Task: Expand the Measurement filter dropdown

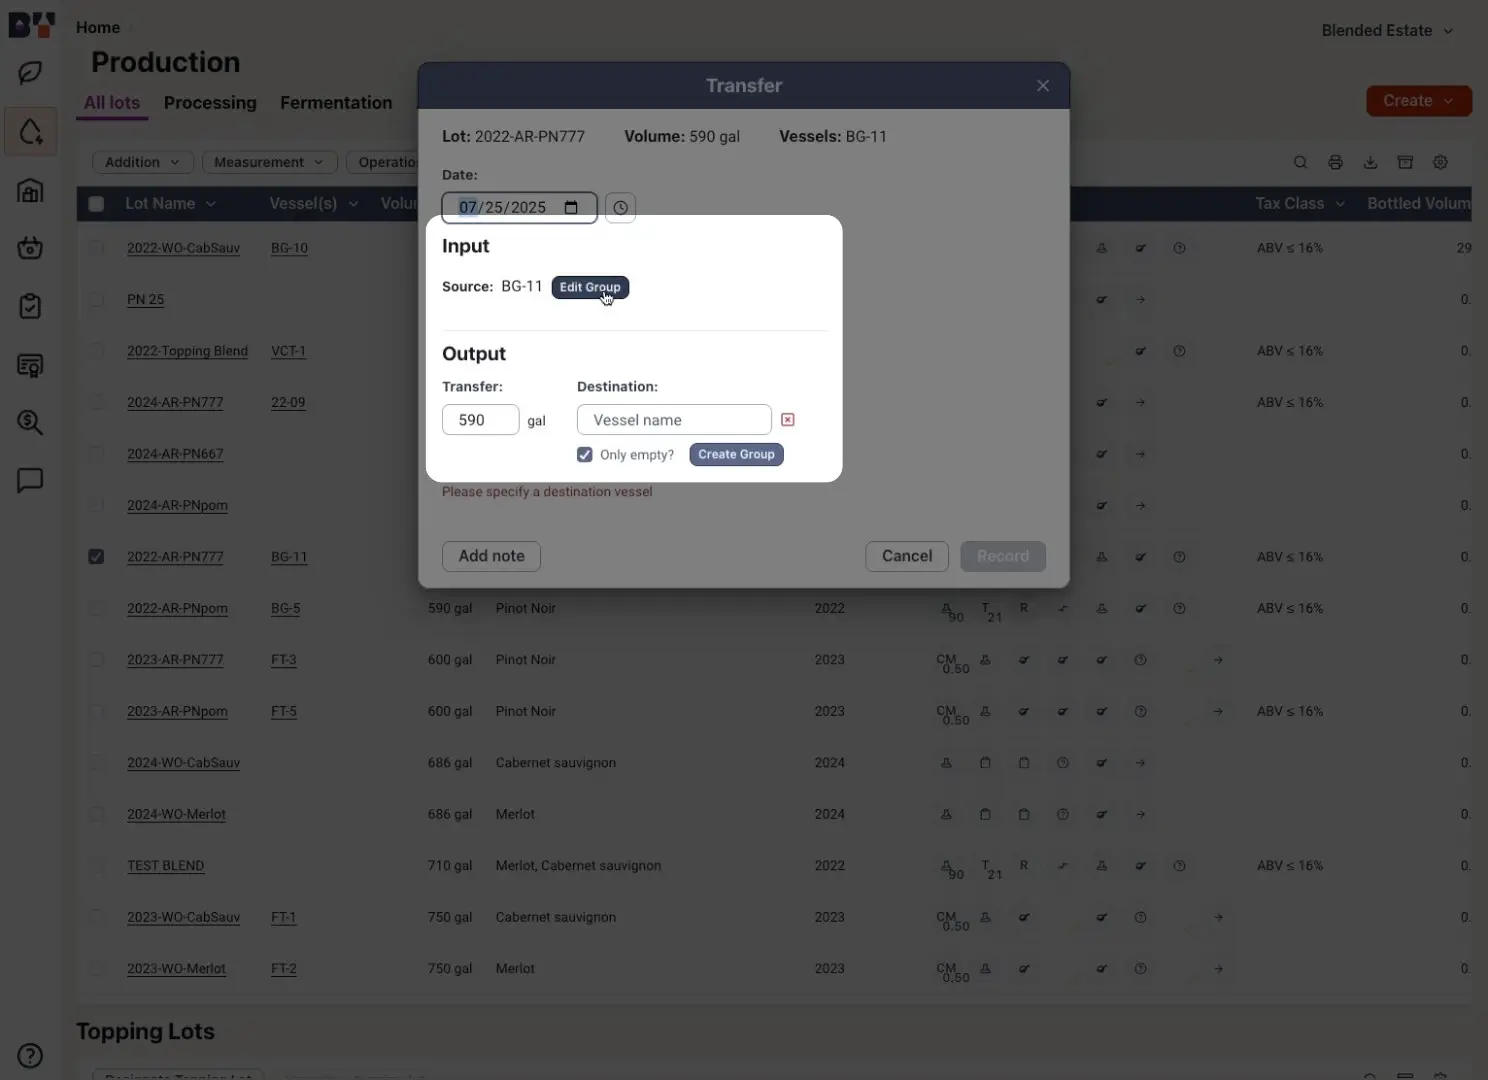Action: [x=268, y=162]
